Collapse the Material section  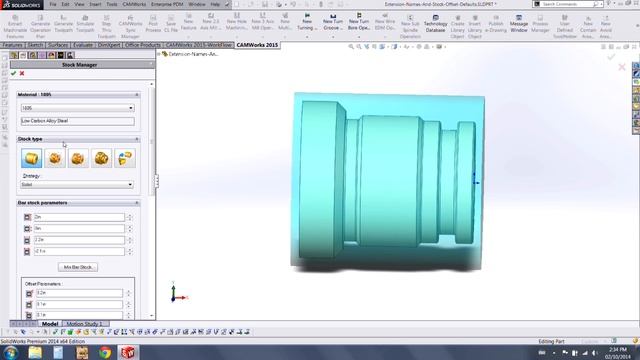click(x=137, y=95)
